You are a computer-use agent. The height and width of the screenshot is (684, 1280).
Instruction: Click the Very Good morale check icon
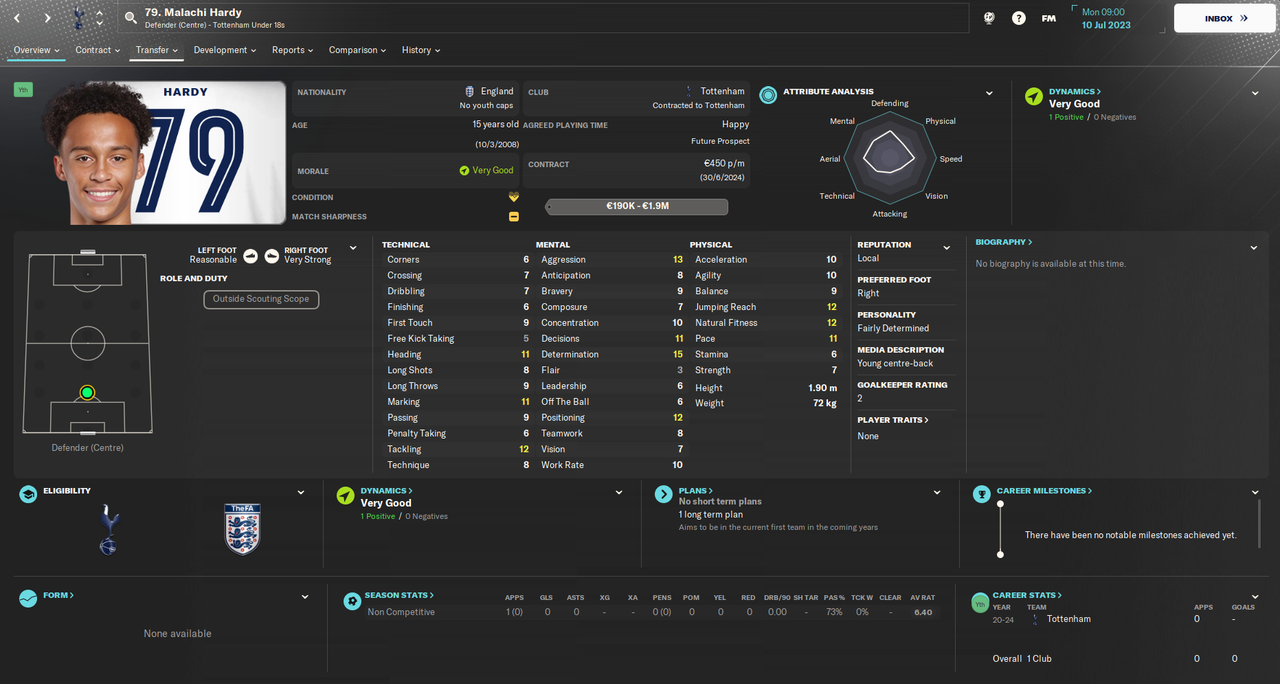click(464, 170)
